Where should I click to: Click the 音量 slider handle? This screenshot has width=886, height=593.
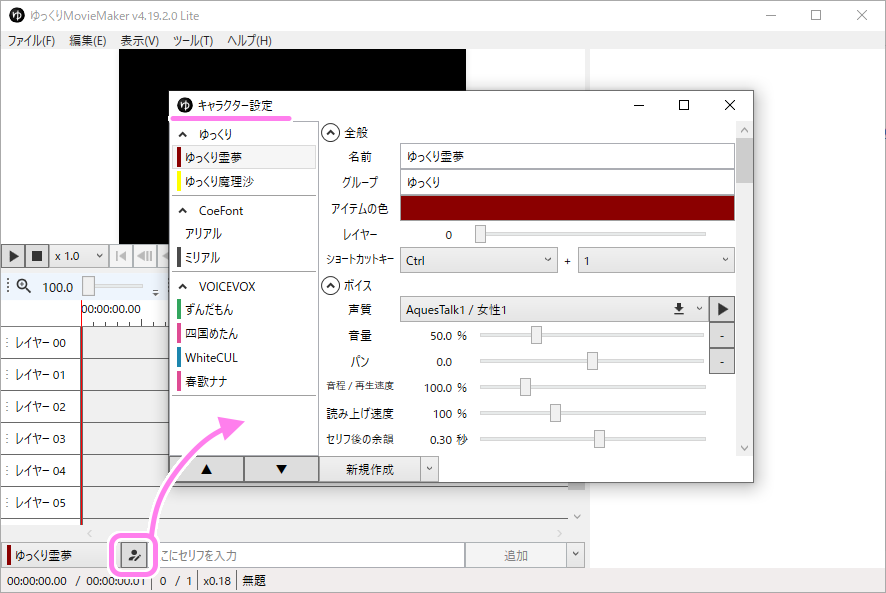coord(536,335)
